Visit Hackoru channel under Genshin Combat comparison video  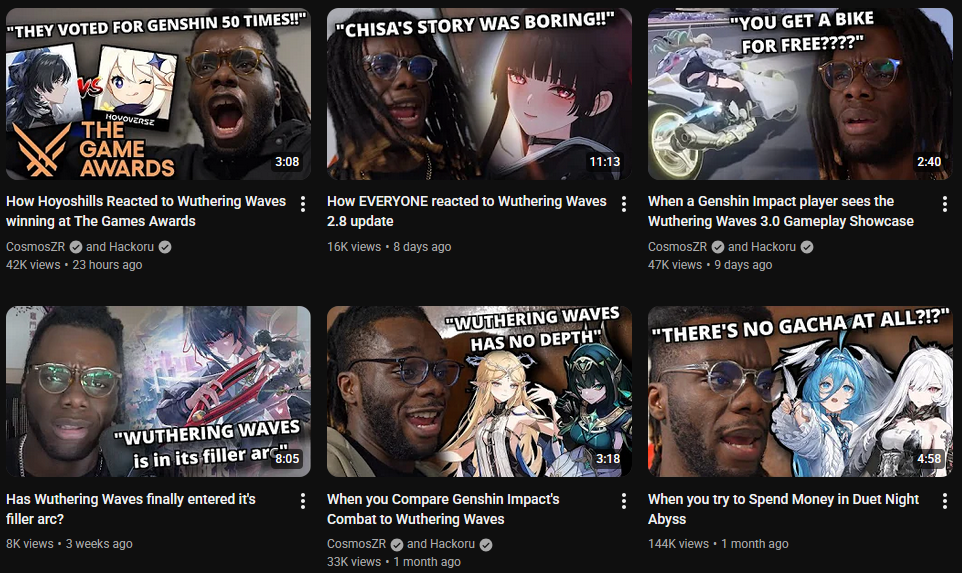pyautogui.click(x=441, y=544)
